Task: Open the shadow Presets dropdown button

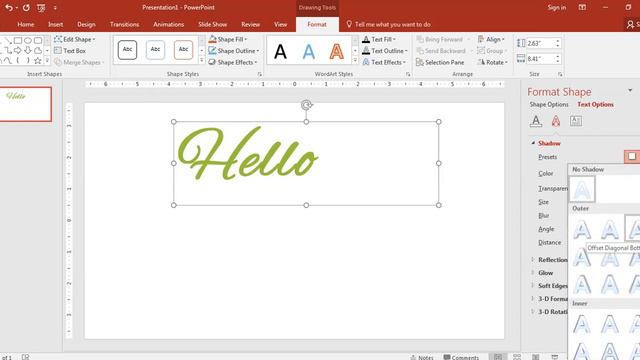Action: pyautogui.click(x=632, y=156)
